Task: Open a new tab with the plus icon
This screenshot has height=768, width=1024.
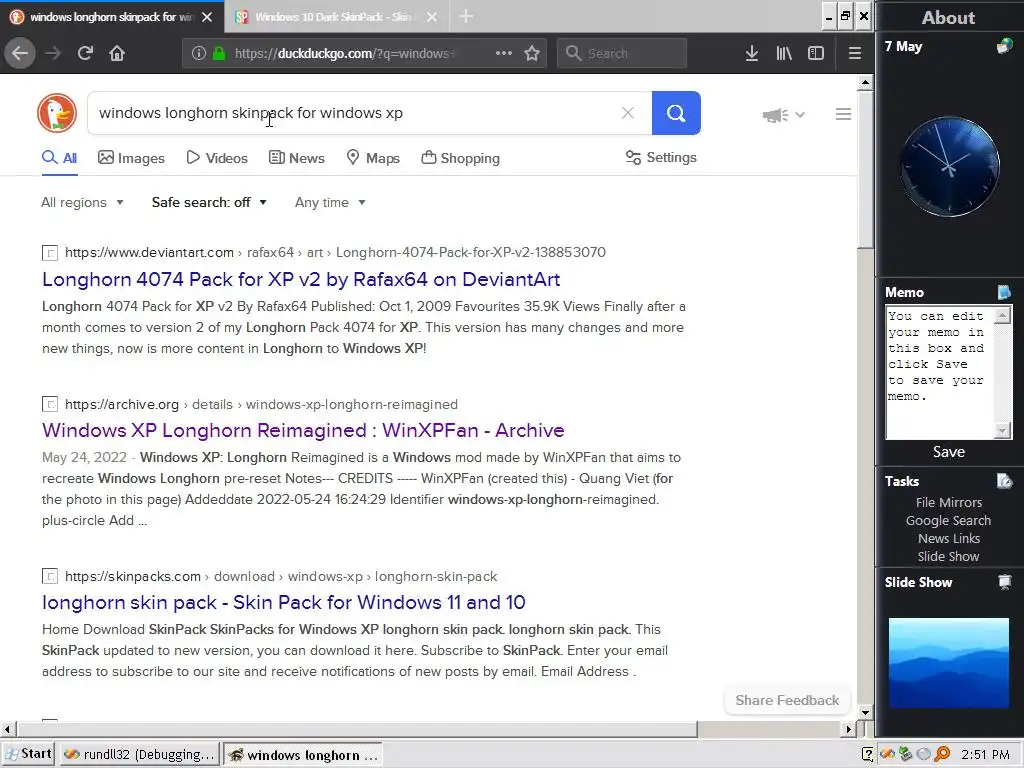Action: click(466, 16)
